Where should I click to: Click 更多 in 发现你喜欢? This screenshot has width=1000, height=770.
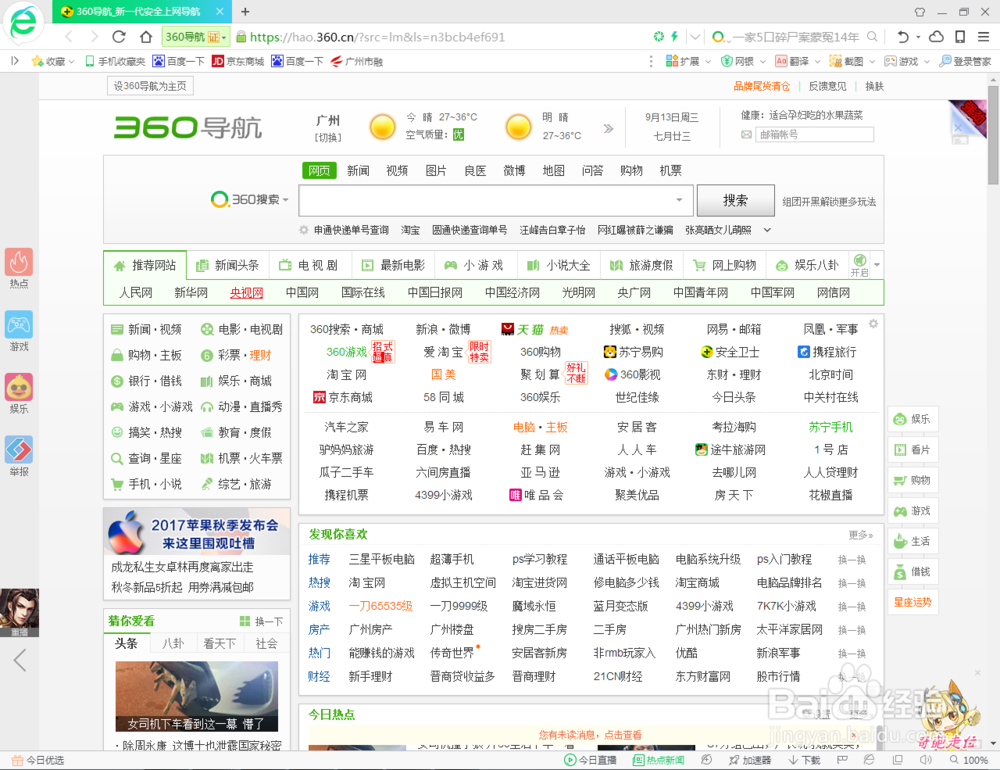[860, 535]
